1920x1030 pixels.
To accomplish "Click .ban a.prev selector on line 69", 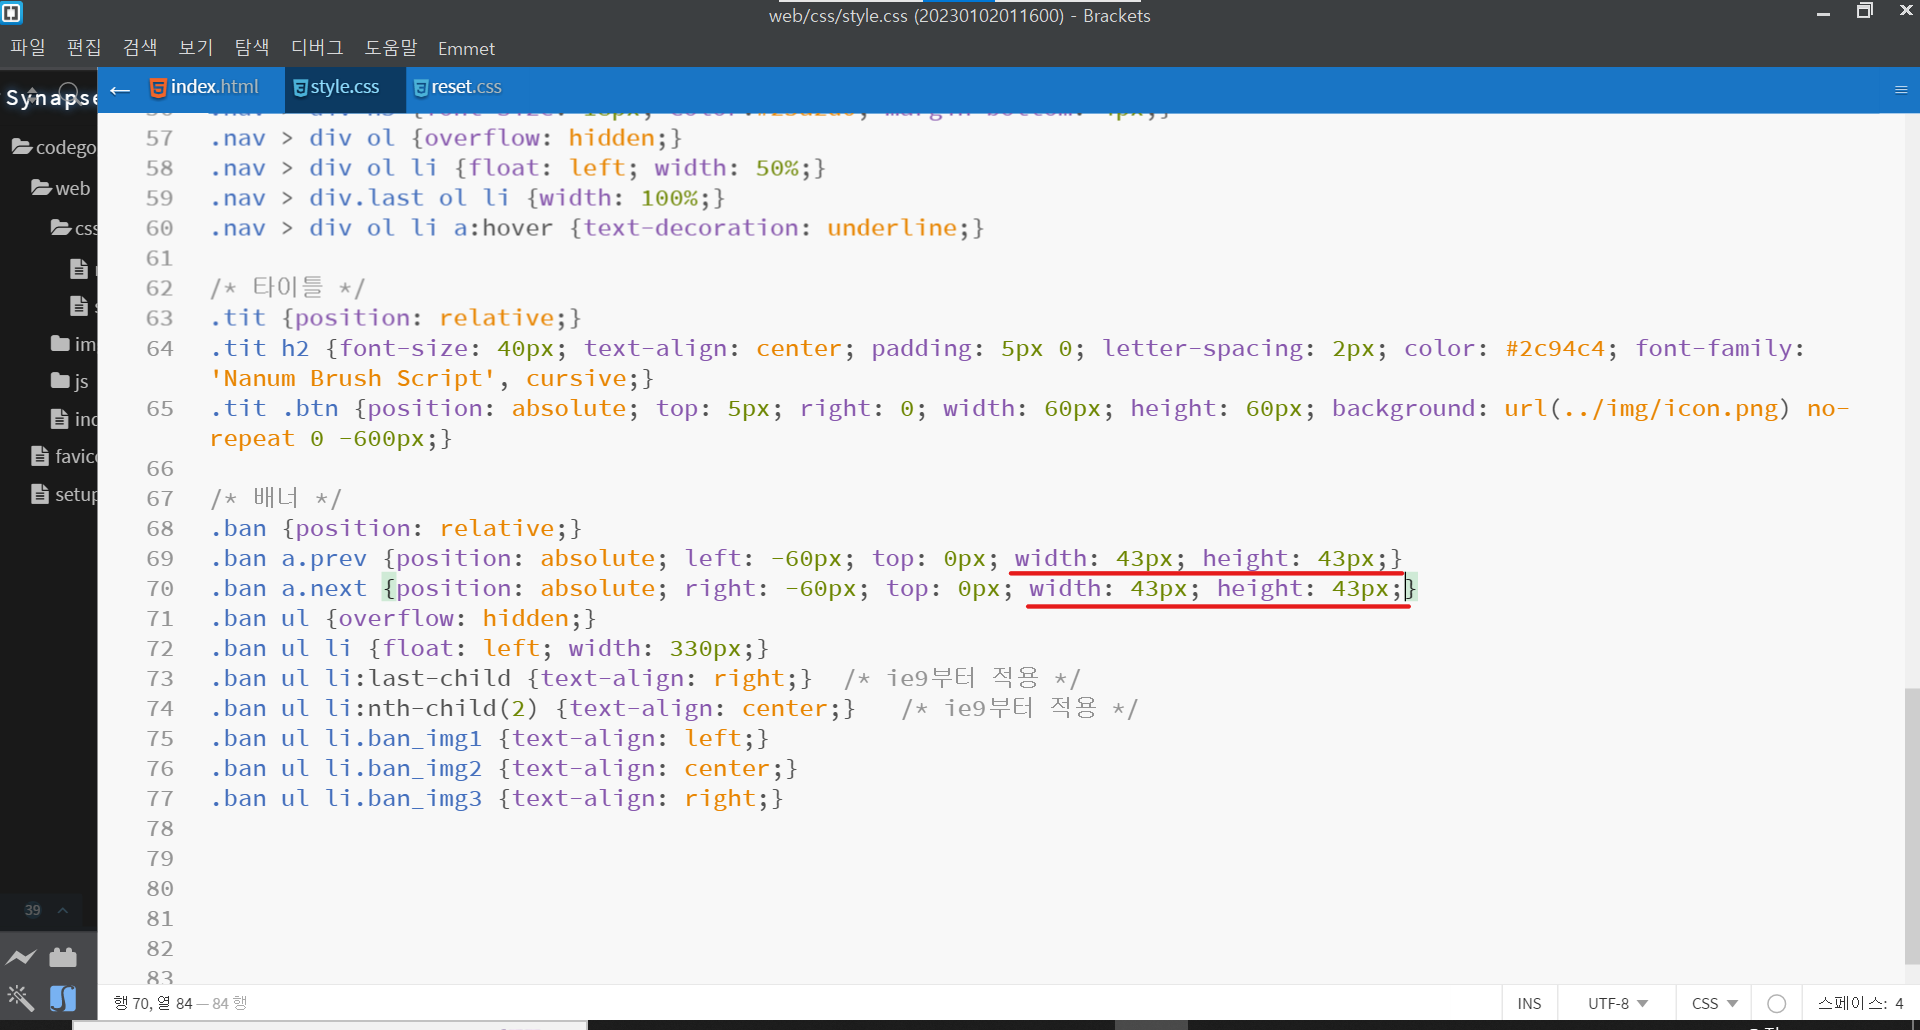I will [288, 558].
